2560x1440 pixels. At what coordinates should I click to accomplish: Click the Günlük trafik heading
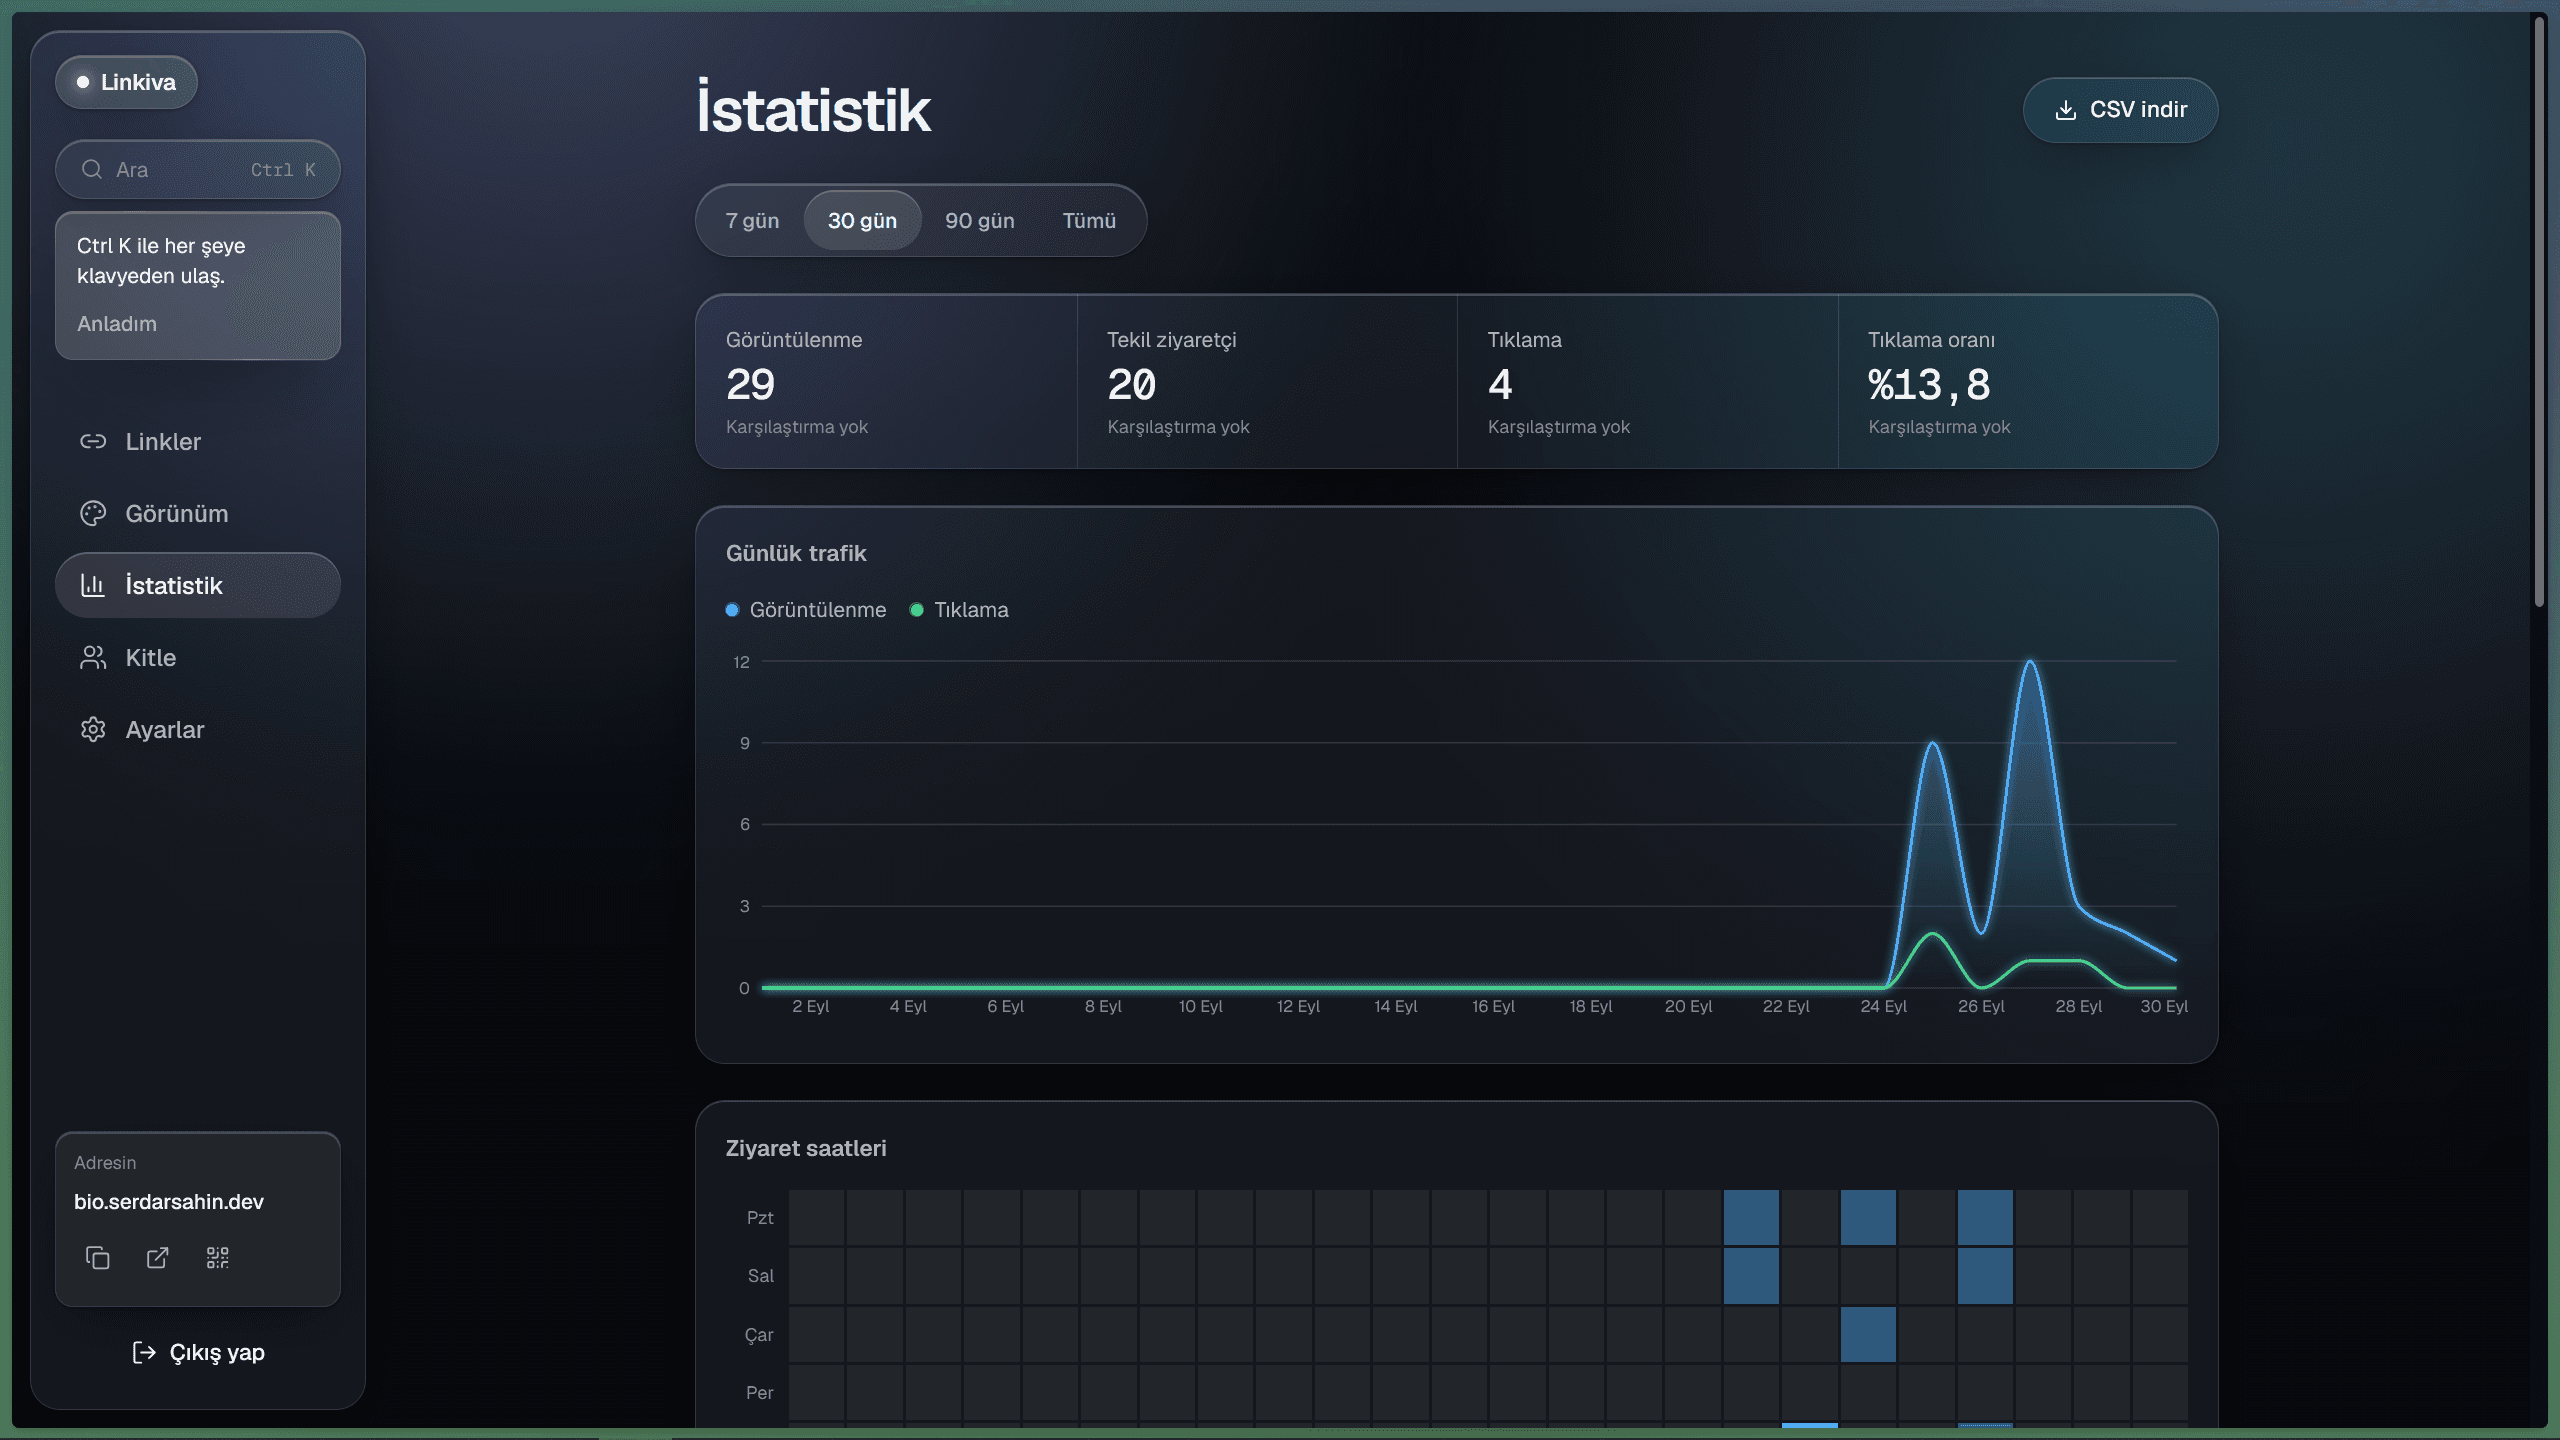click(796, 553)
